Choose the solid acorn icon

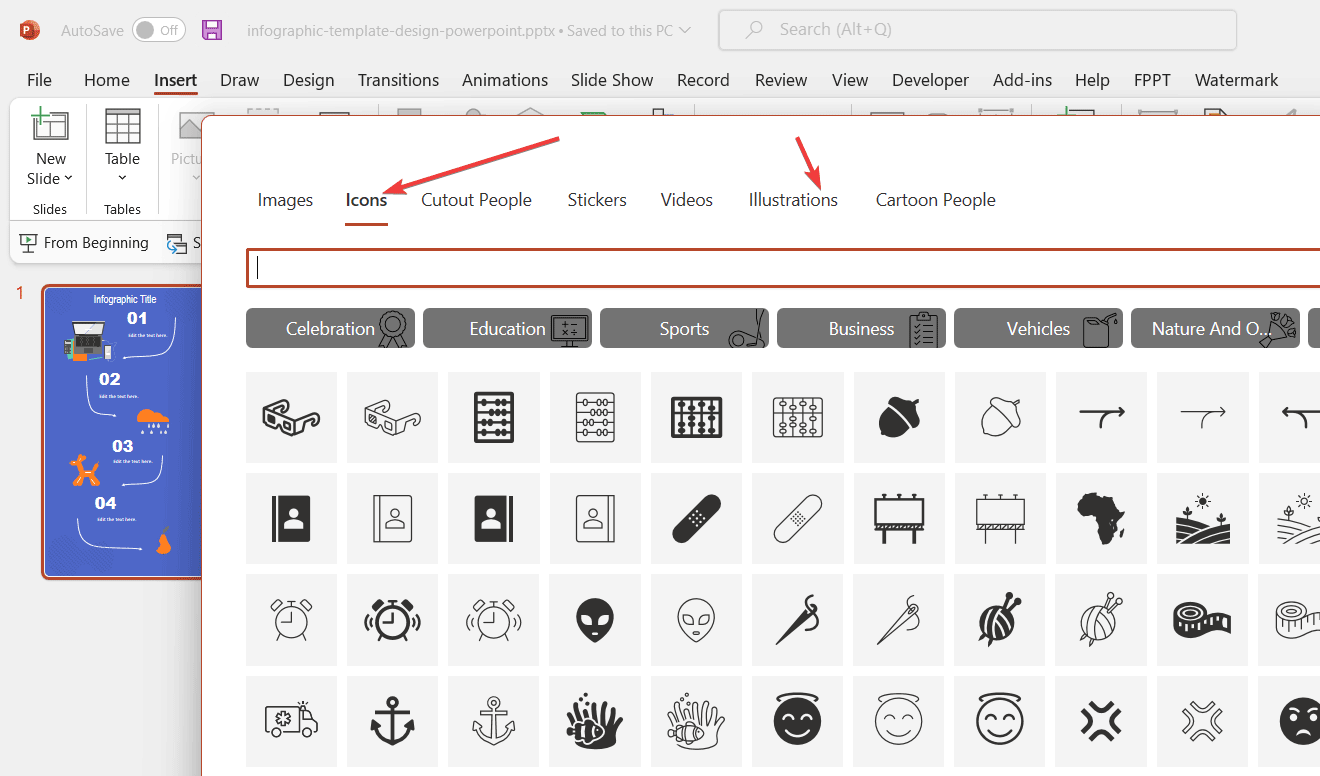[899, 417]
